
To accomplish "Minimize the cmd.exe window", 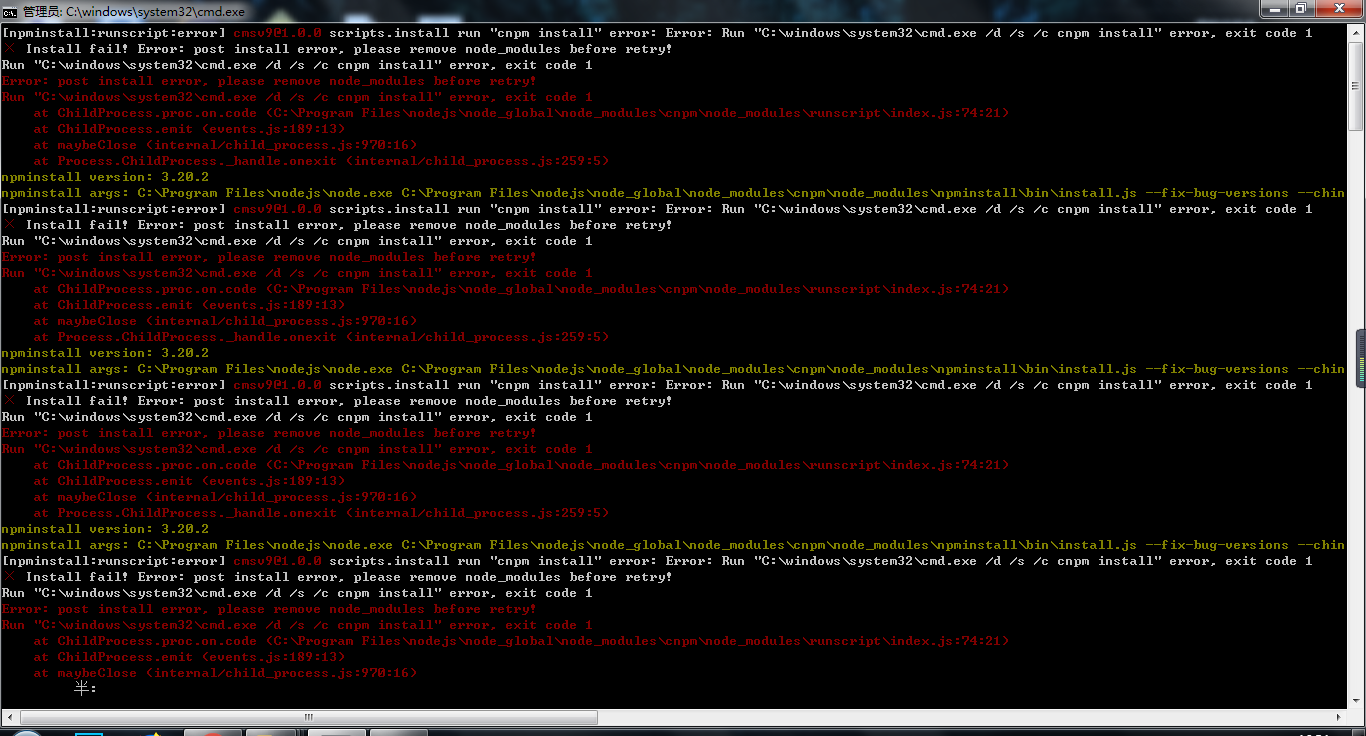I will pyautogui.click(x=1273, y=9).
